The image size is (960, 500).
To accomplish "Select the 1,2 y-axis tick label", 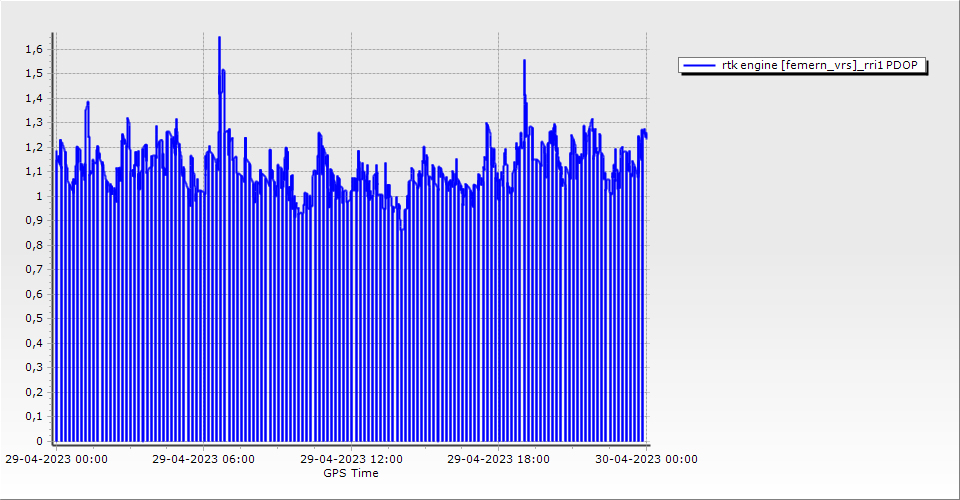I will click(x=34, y=147).
